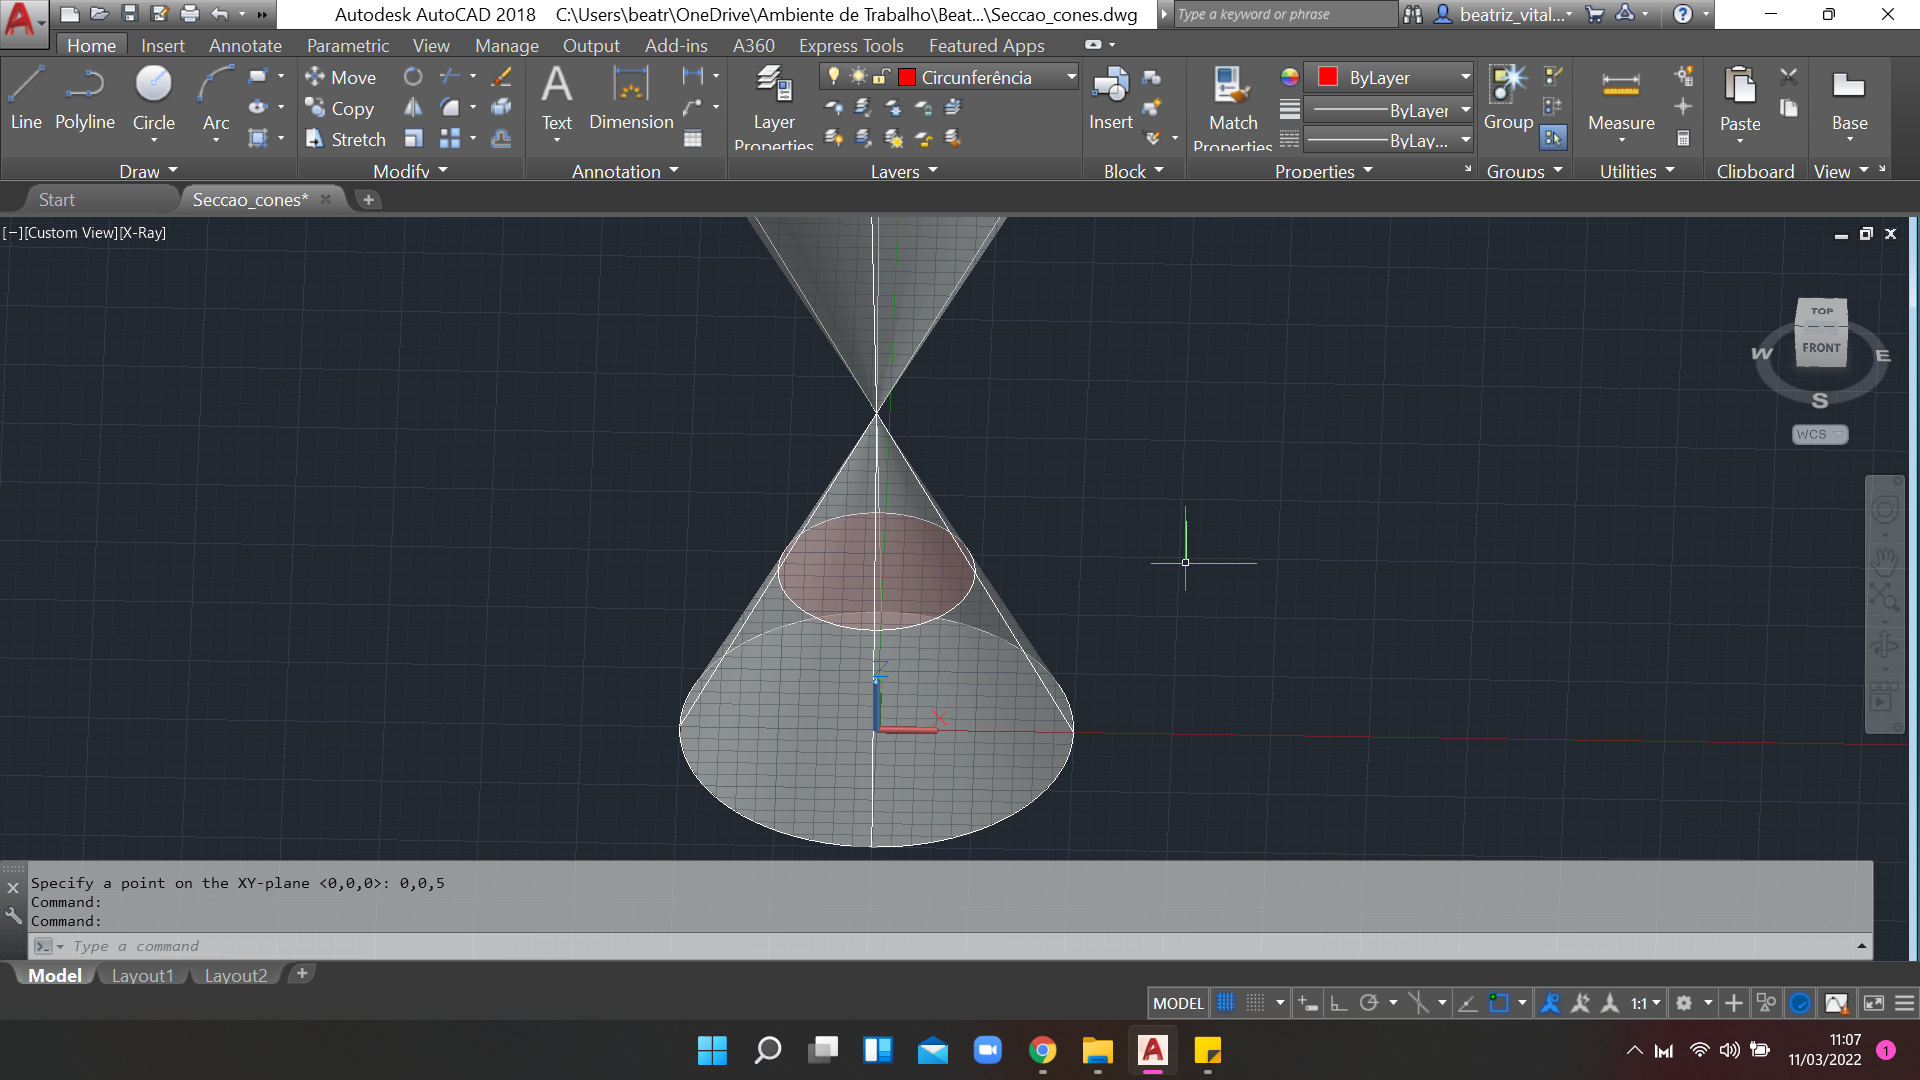The image size is (1920, 1080).
Task: Toggle object snap tracking in status bar
Action: 1468,1003
